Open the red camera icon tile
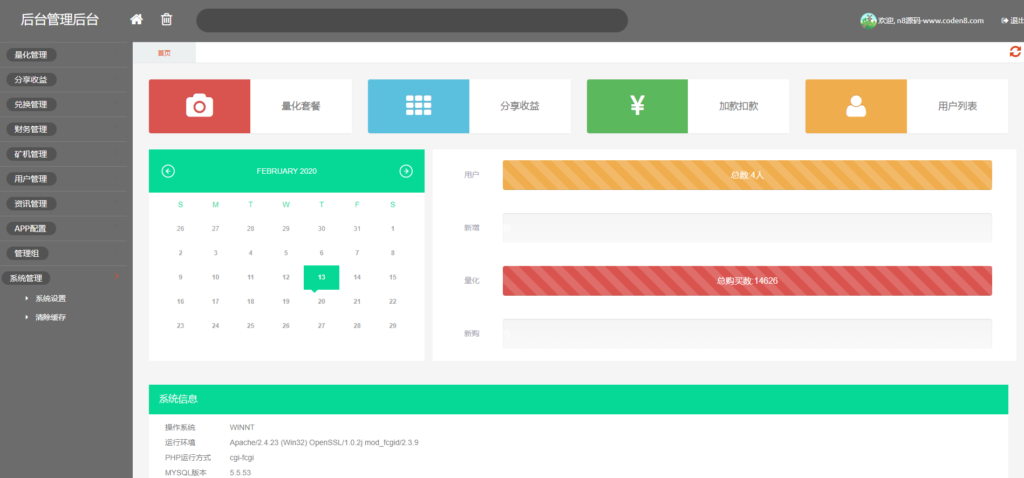The height and width of the screenshot is (478, 1024). tap(199, 106)
